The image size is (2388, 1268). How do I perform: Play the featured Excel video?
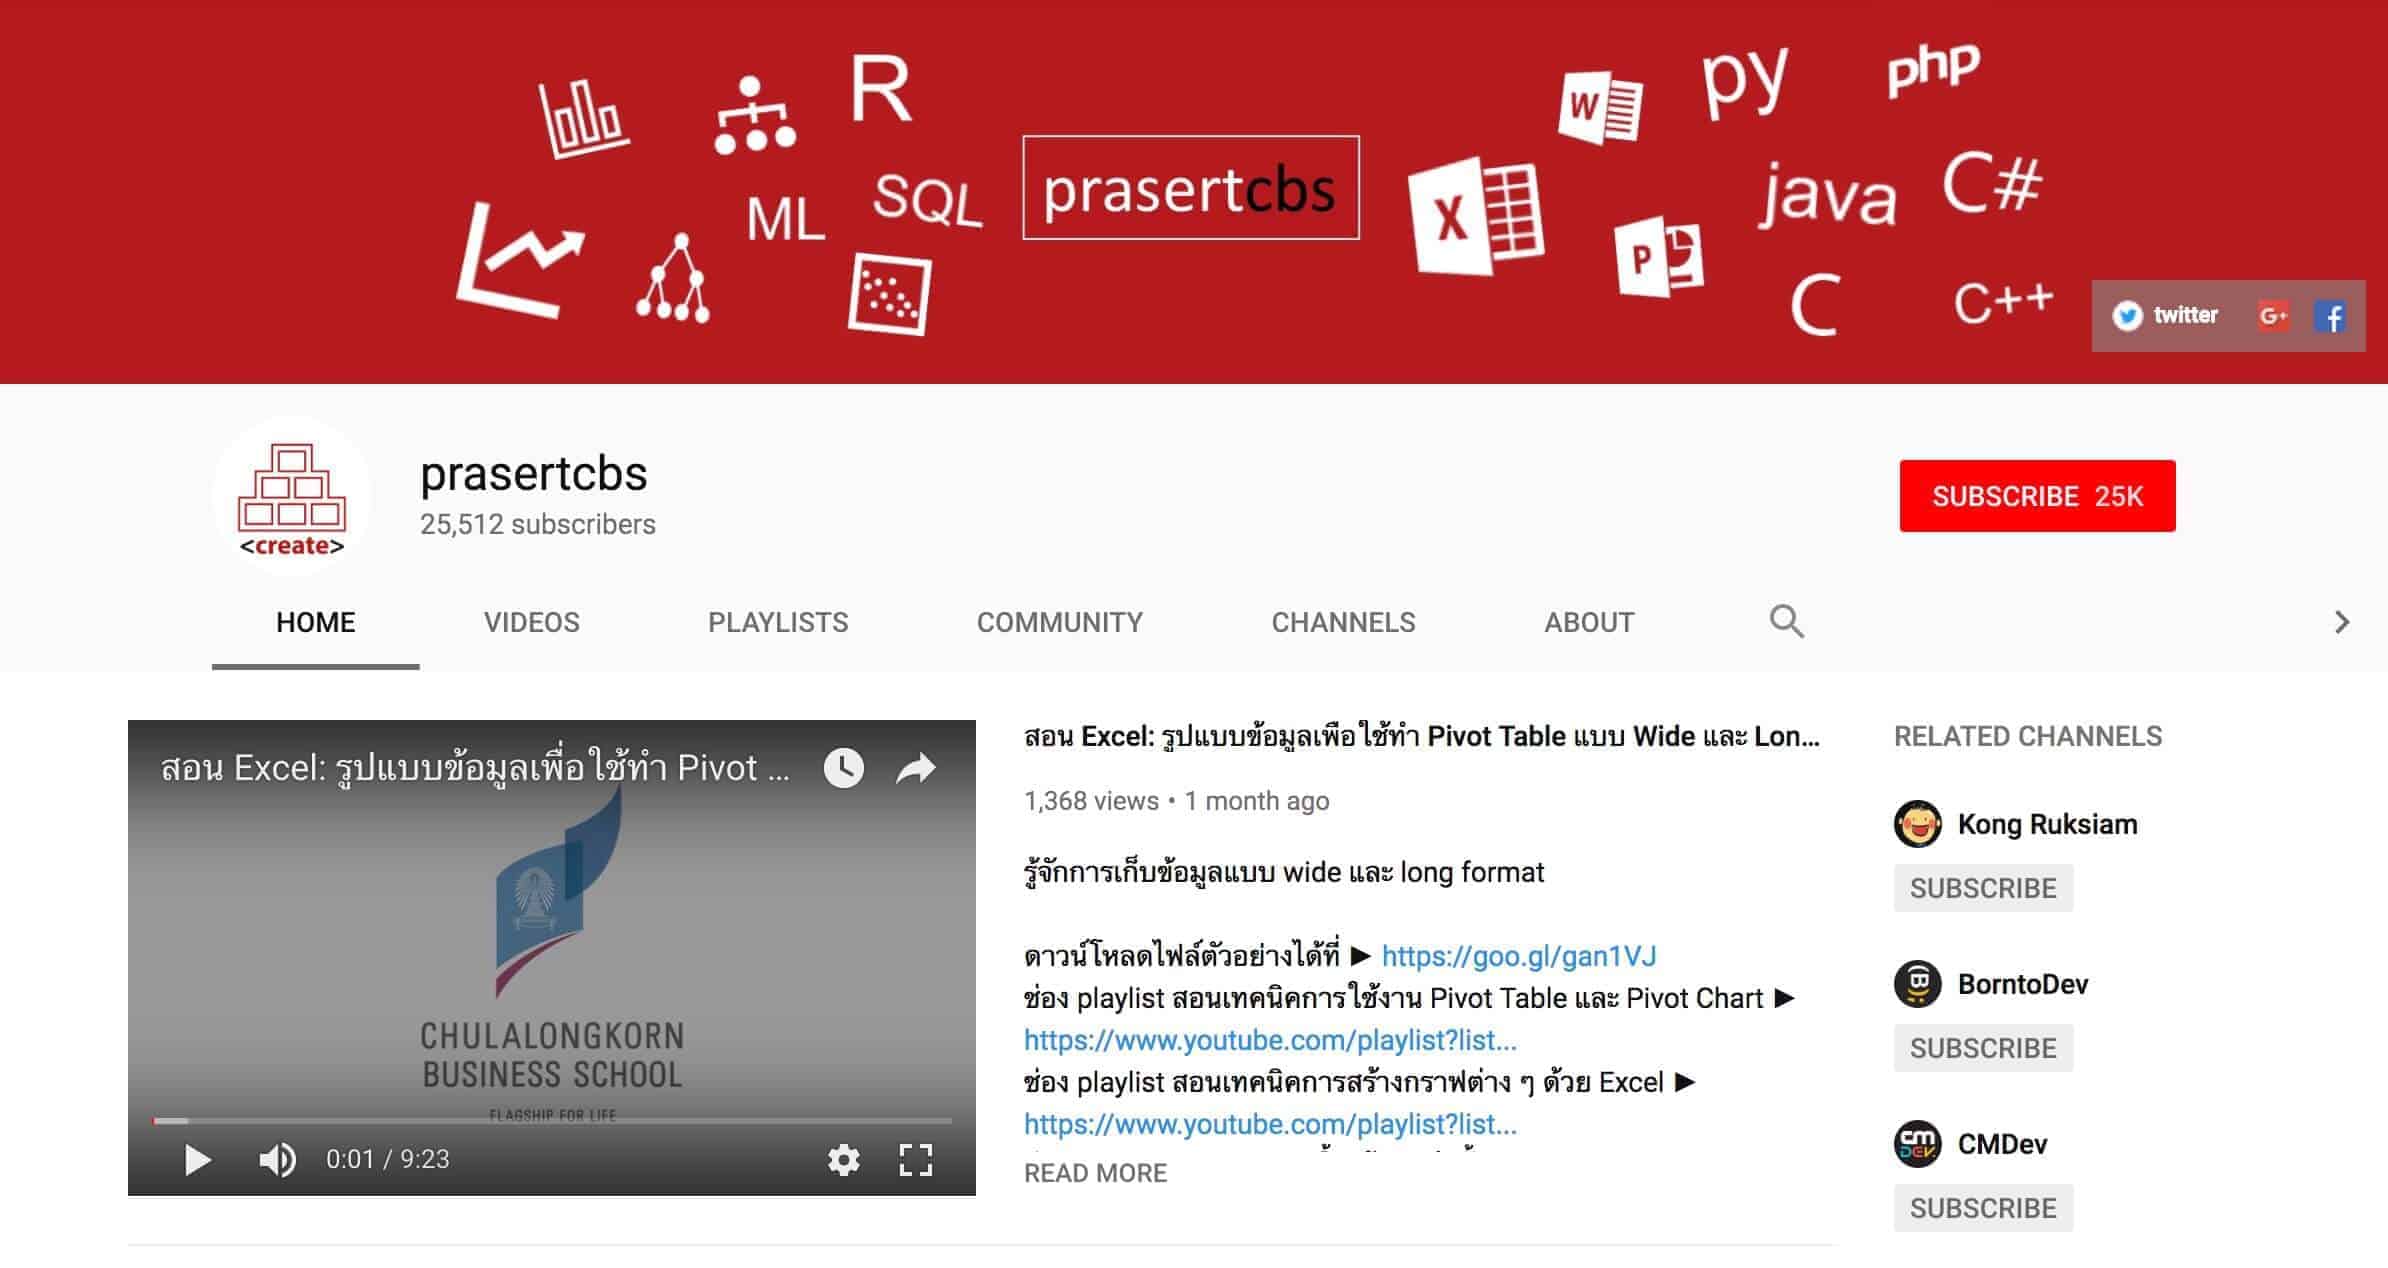(197, 1159)
